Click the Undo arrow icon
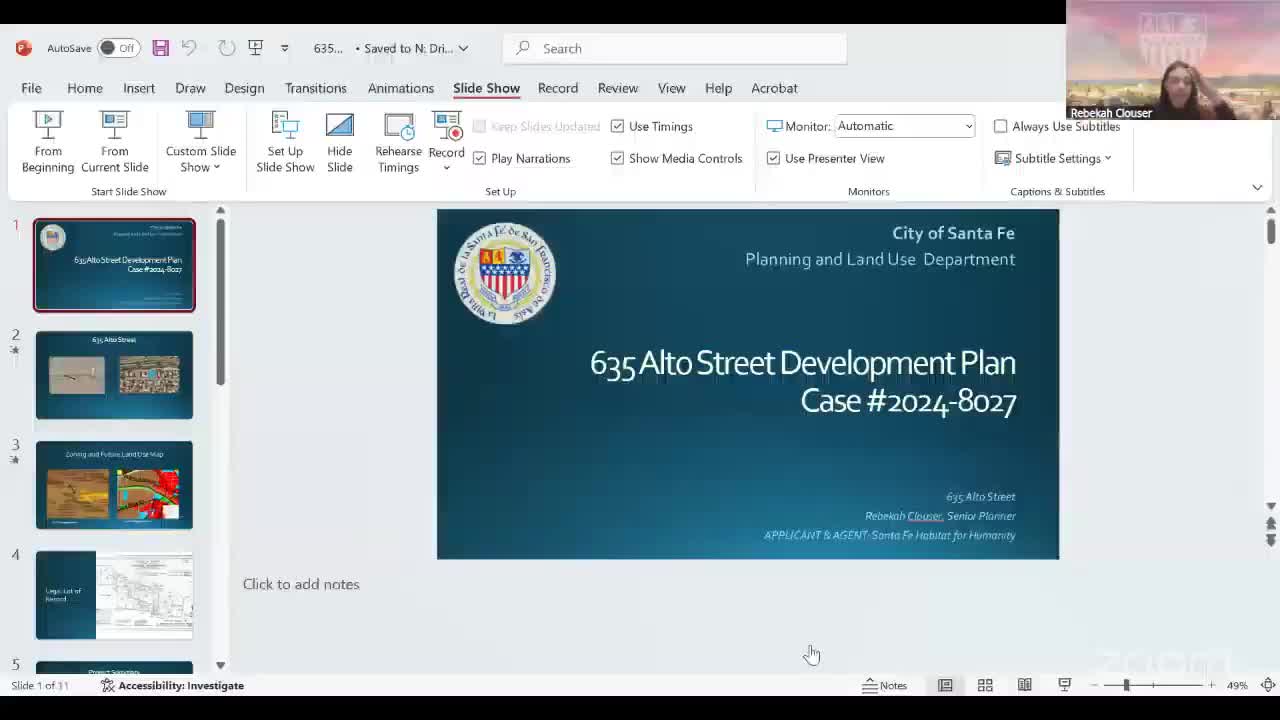This screenshot has width=1280, height=720. click(x=189, y=48)
